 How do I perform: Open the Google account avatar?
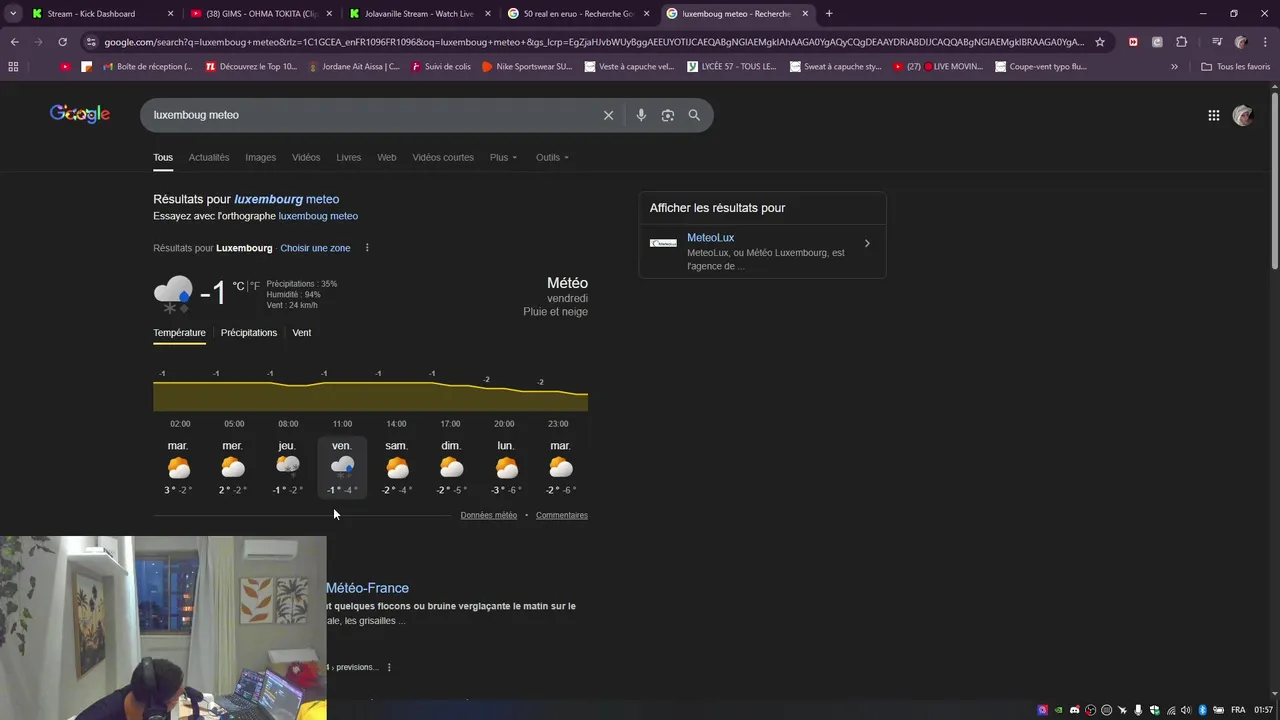1243,115
